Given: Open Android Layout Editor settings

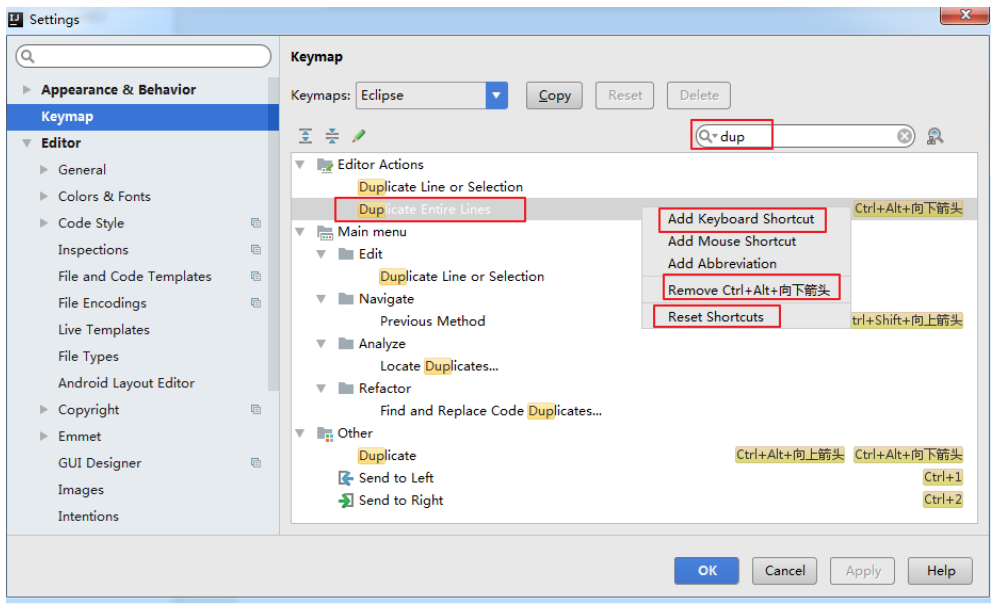Looking at the screenshot, I should (x=126, y=383).
